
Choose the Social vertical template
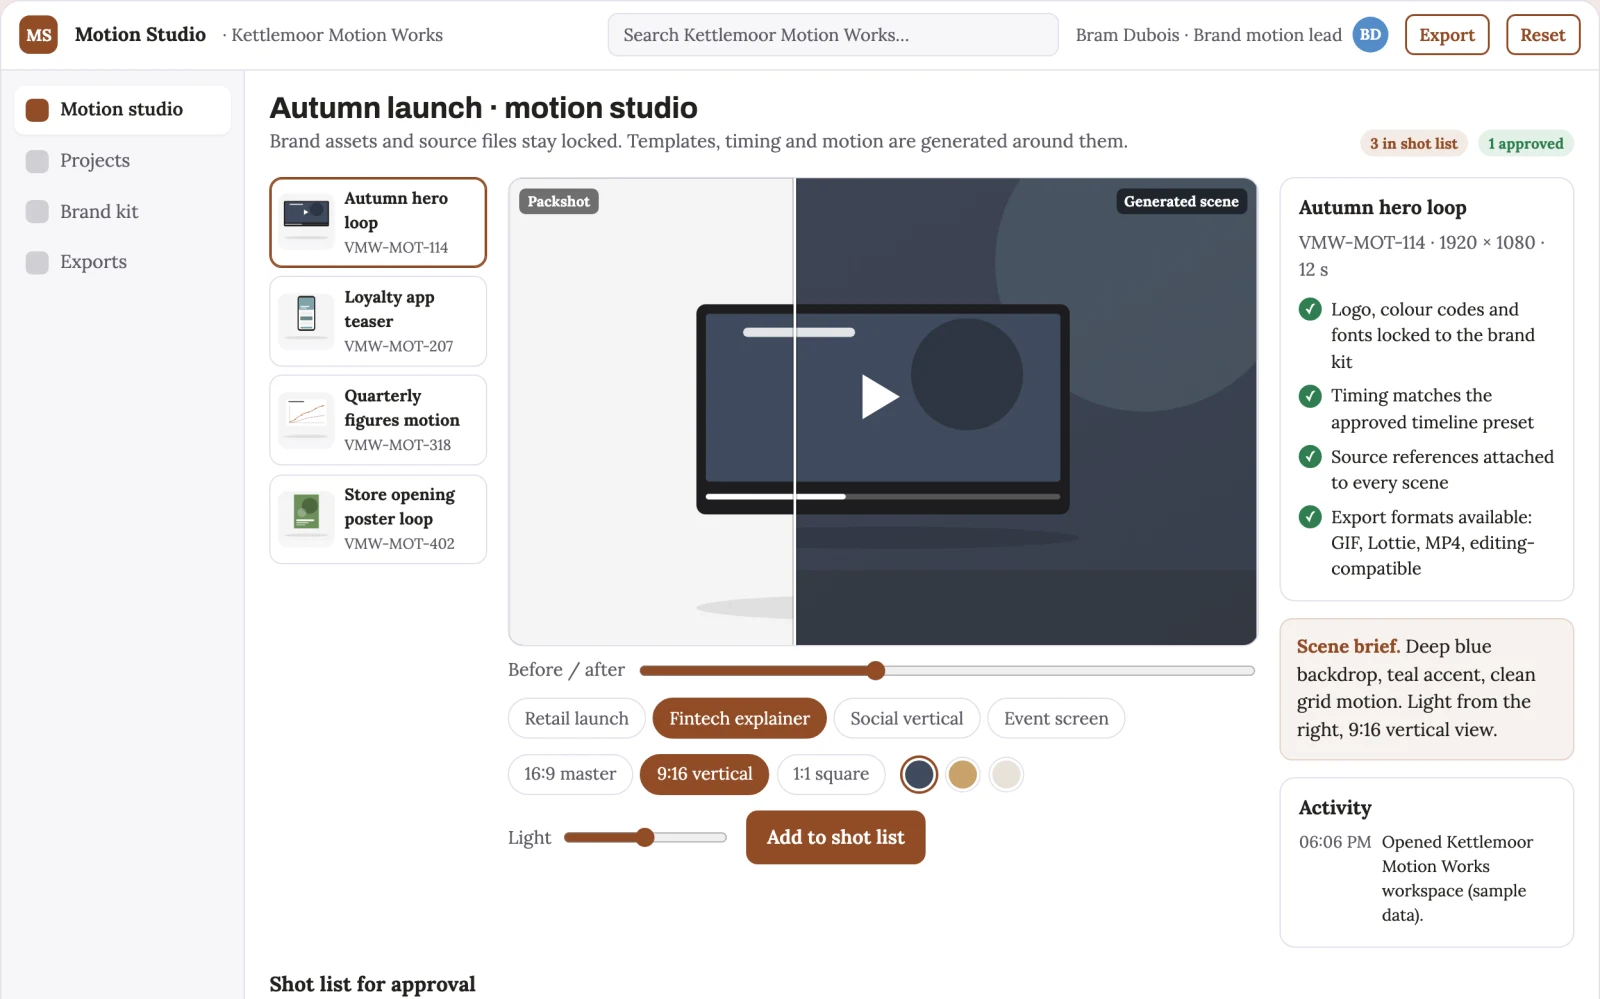[907, 719]
